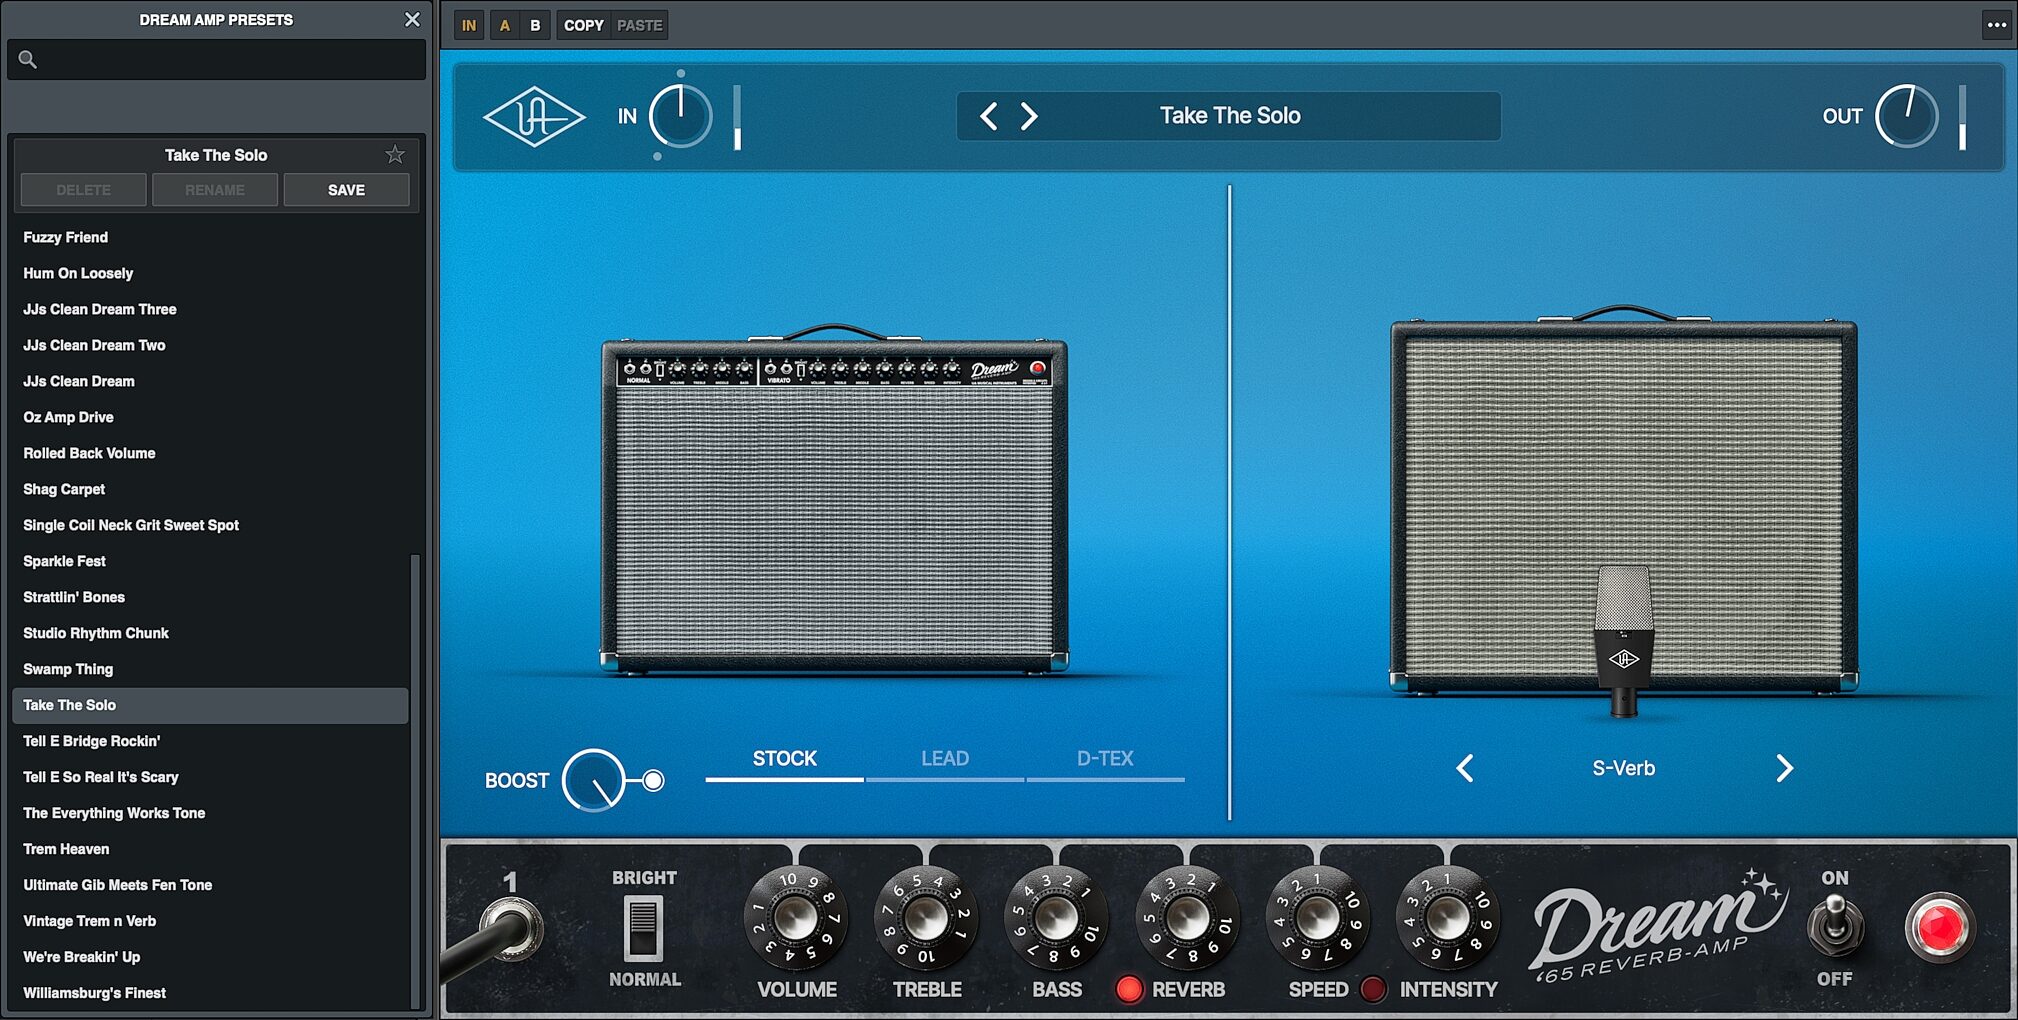Viewport: 2018px width, 1020px height.
Task: Load the Rolled Back Volume preset
Action: tap(210, 453)
